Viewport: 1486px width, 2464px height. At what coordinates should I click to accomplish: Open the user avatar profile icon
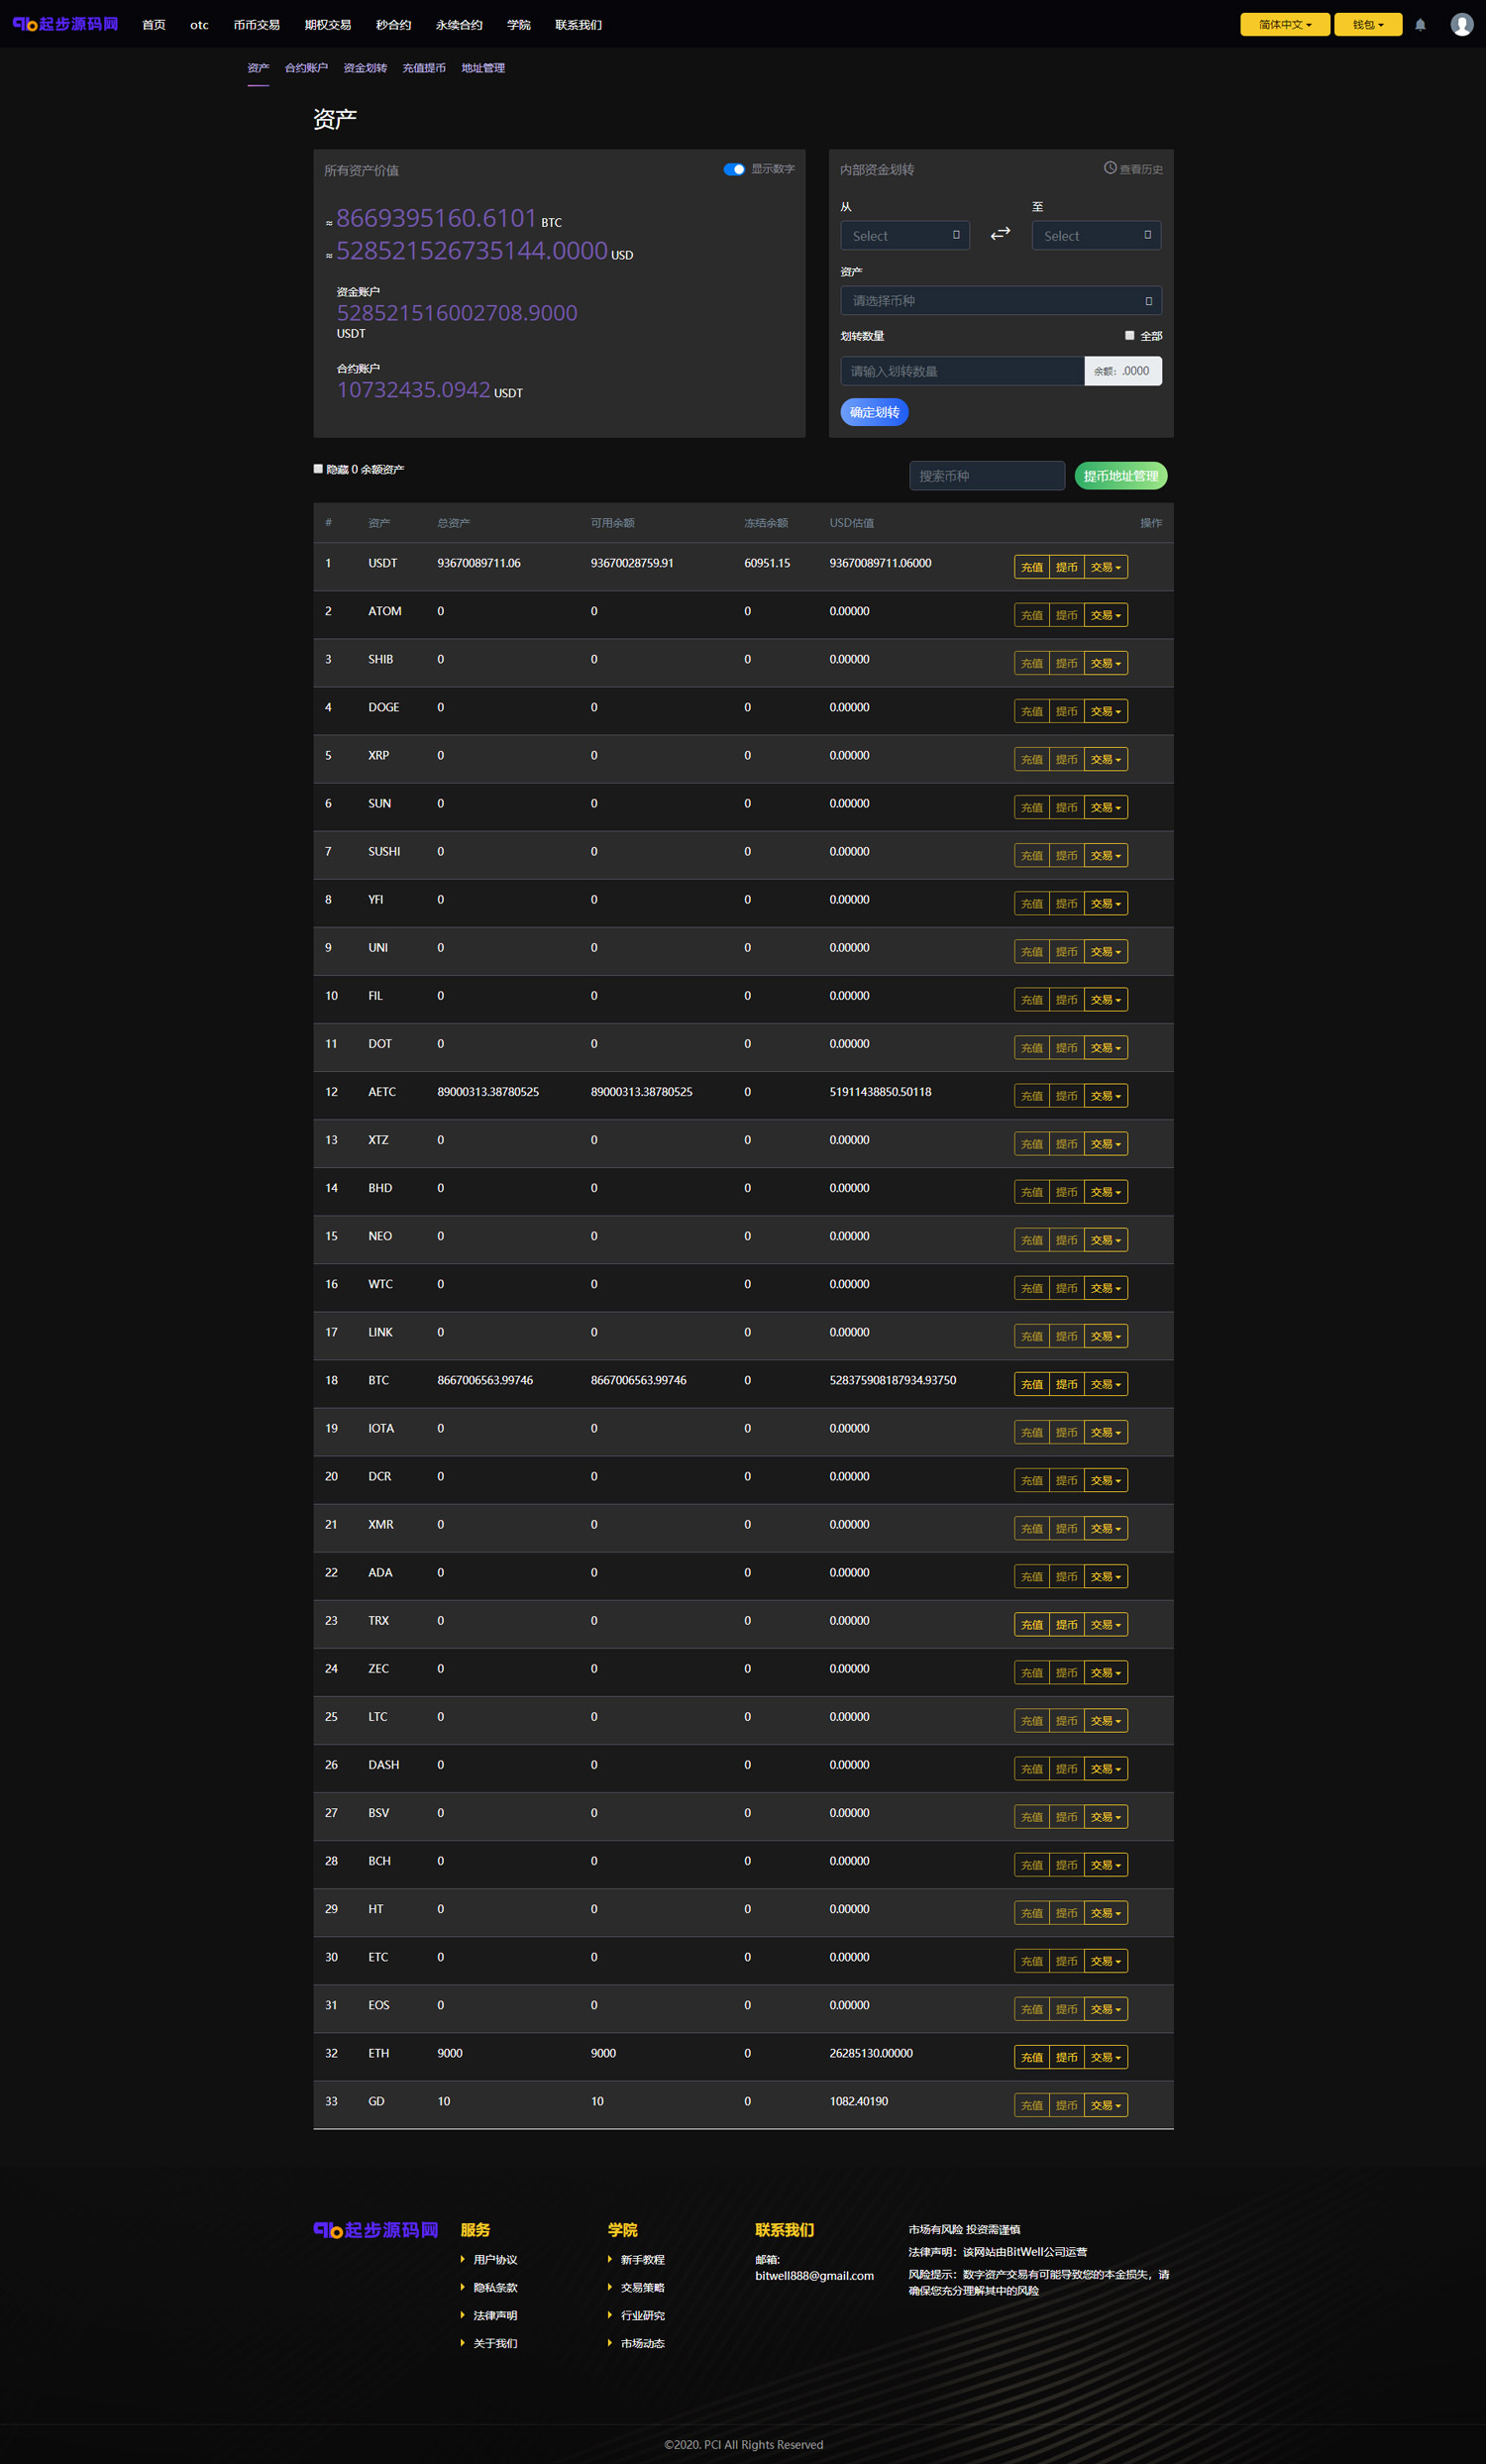[x=1461, y=25]
